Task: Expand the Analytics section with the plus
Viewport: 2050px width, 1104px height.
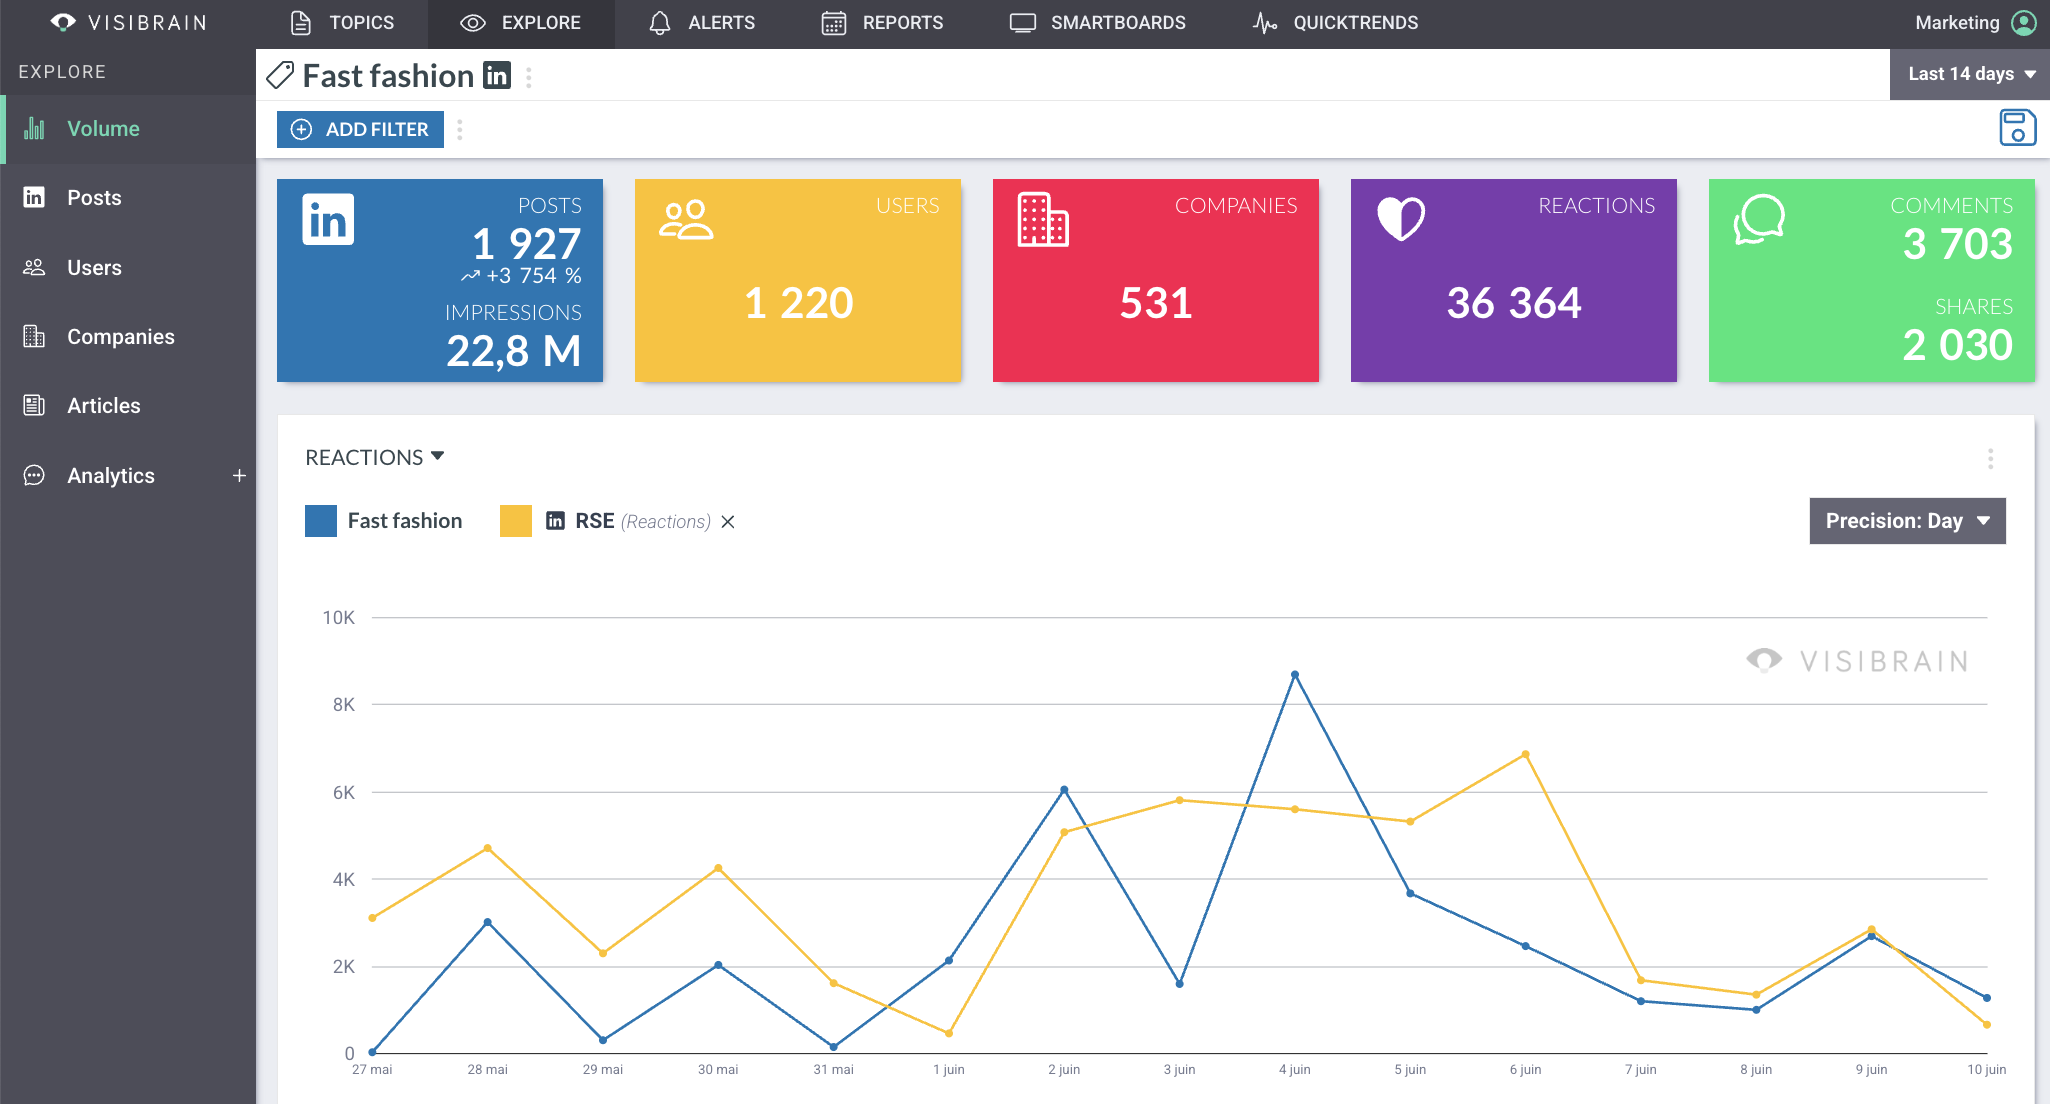Action: point(239,476)
